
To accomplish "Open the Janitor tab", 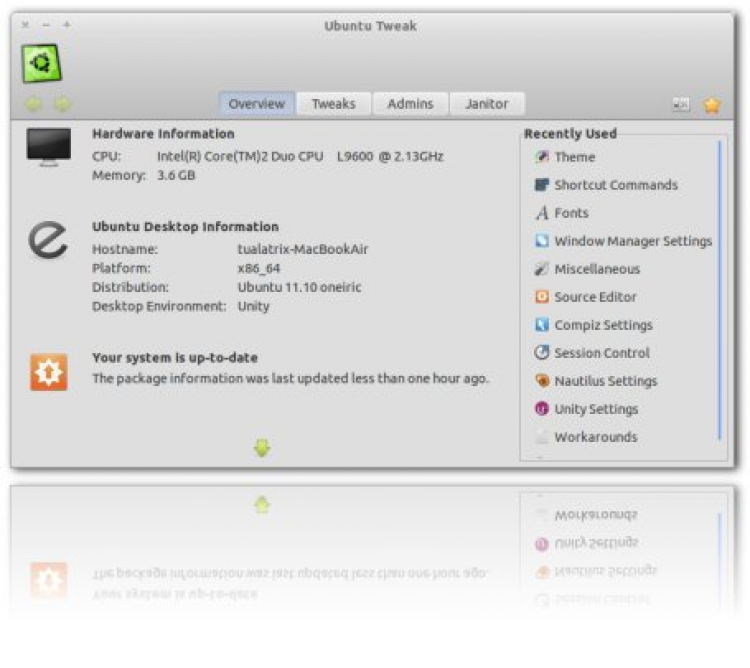I will [487, 104].
